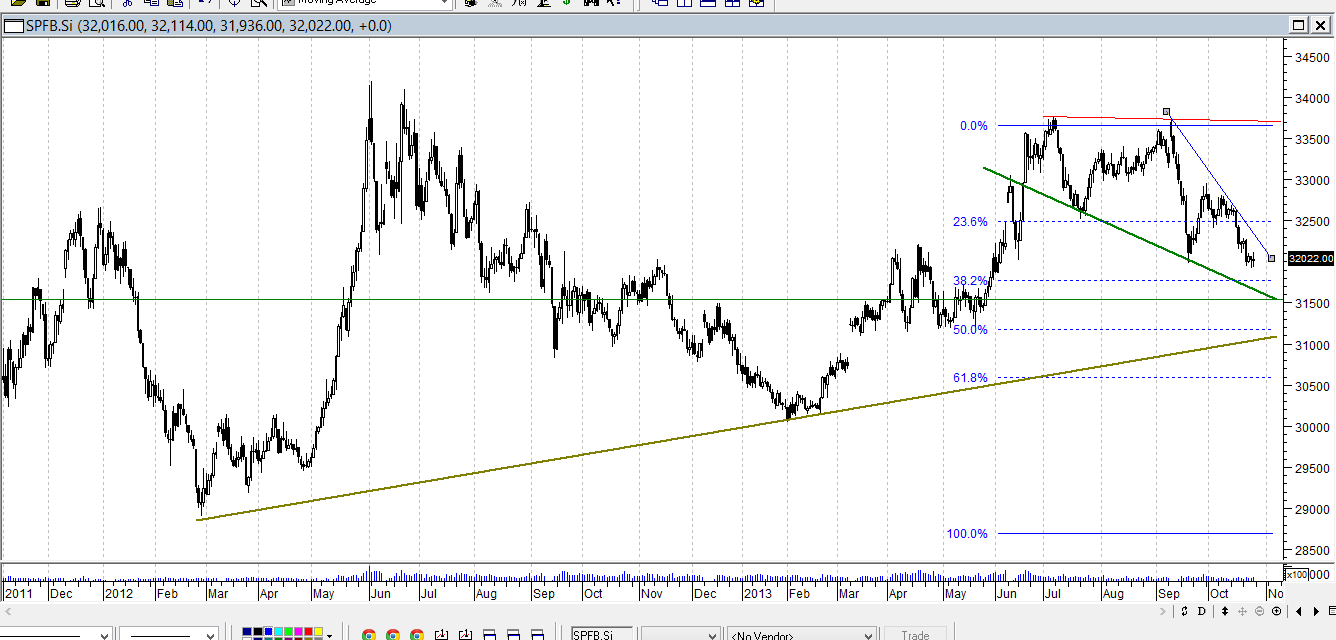The height and width of the screenshot is (640, 1336).
Task: Click the SPFB.Si symbol input field
Action: [602, 635]
